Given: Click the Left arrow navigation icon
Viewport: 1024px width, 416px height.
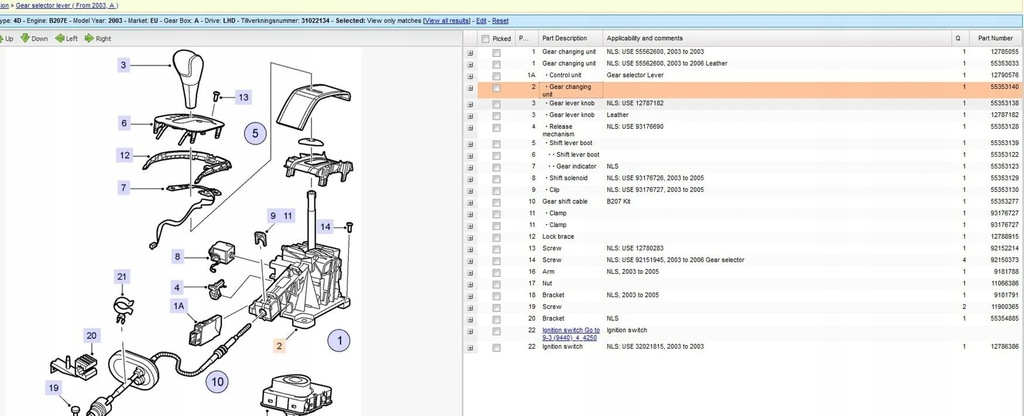Looking at the screenshot, I should pyautogui.click(x=60, y=39).
